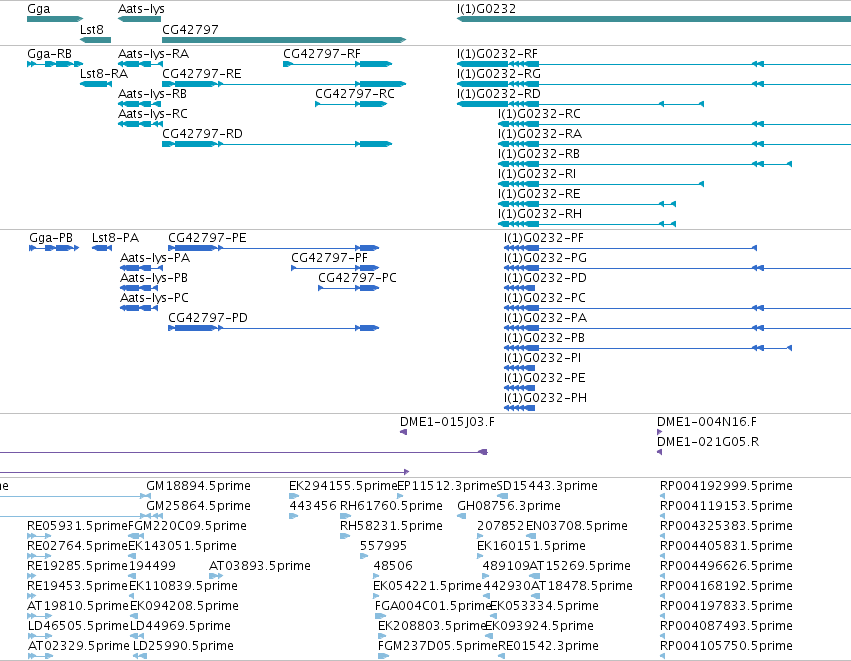Click the l(1)G0232 gene feature bar
Viewport: 851px width, 661px height.
coord(654,19)
